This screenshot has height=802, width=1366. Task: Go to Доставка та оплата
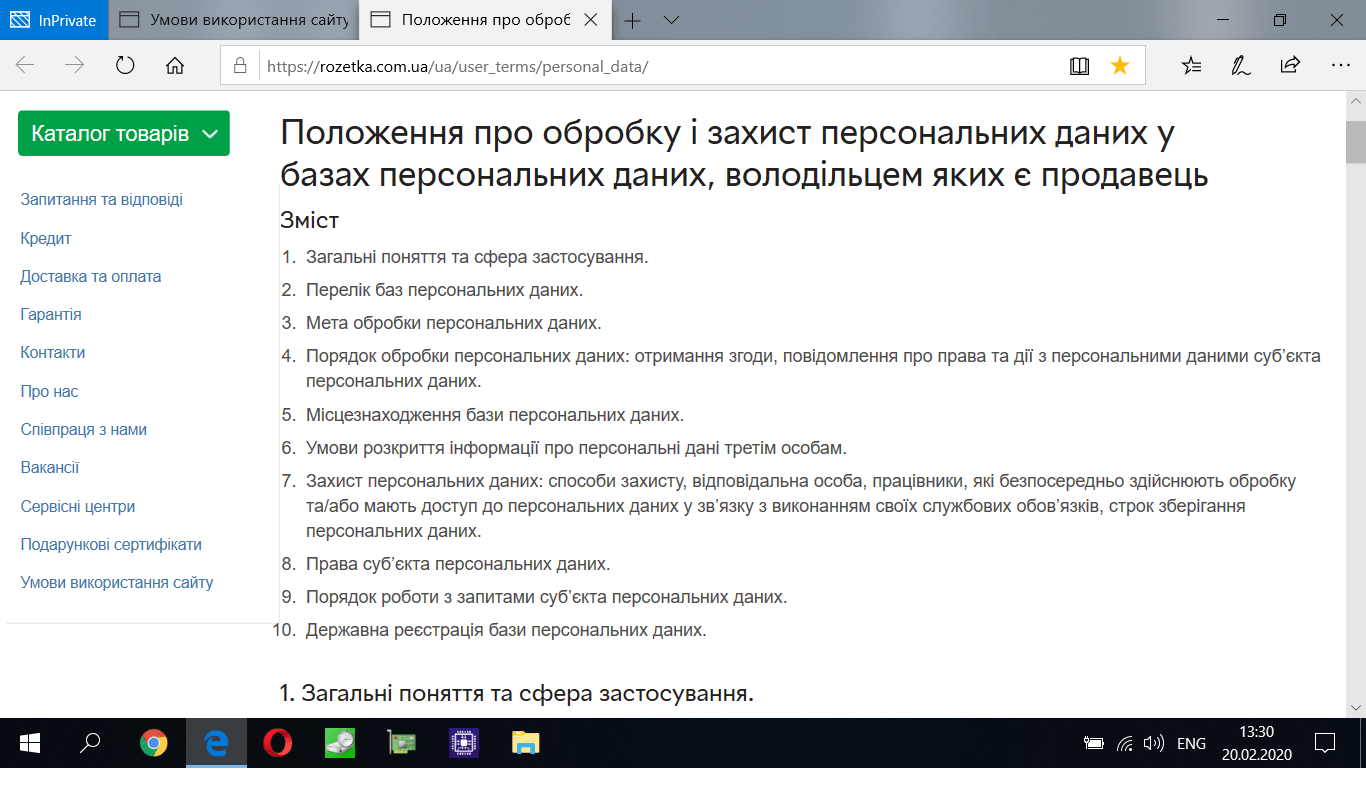coord(91,276)
